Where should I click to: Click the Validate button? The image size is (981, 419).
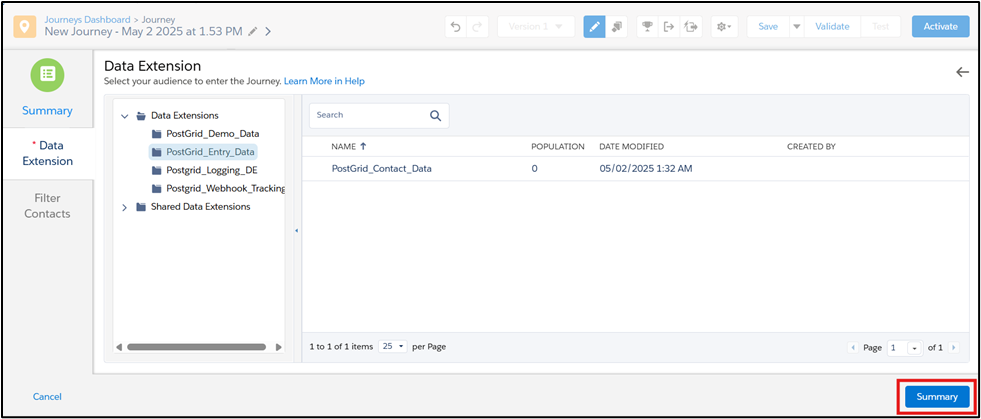click(832, 27)
